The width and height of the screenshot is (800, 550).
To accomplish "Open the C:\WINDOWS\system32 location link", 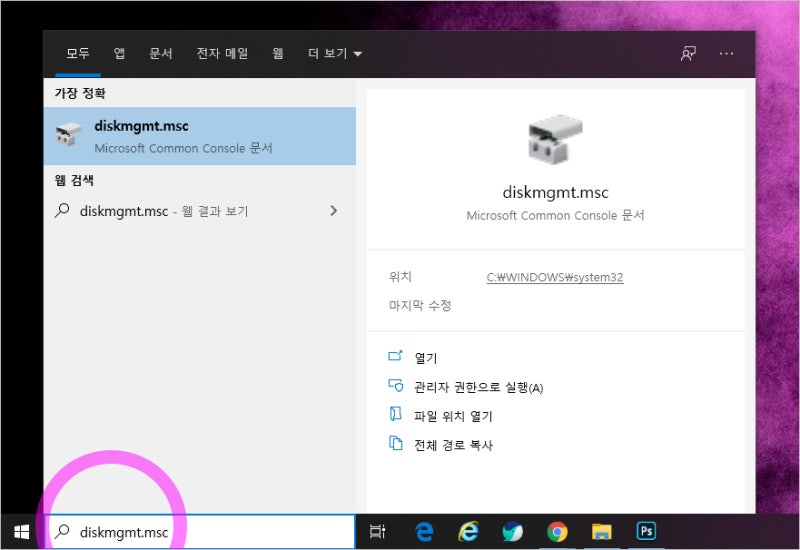I will point(555,277).
